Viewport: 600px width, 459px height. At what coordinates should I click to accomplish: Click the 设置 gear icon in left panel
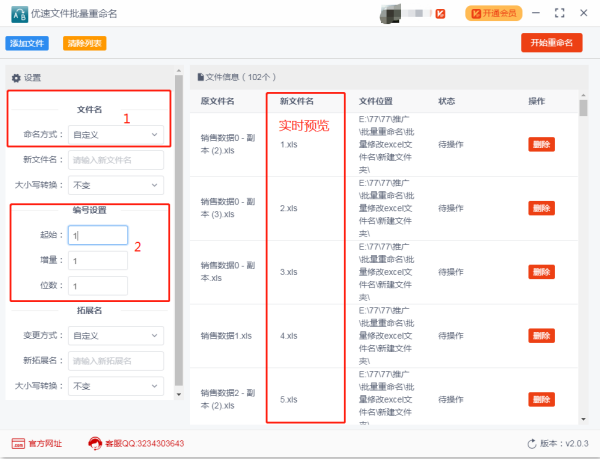click(x=16, y=78)
